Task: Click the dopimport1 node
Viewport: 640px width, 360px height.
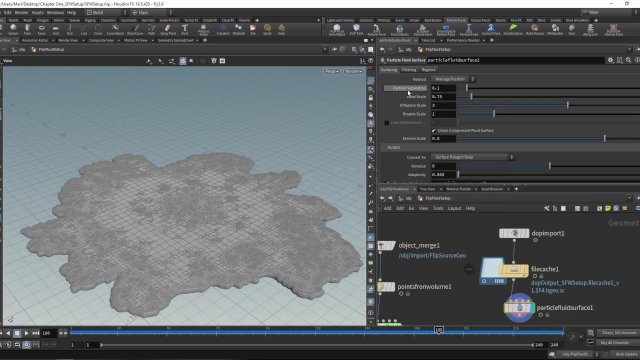Action: 514,233
